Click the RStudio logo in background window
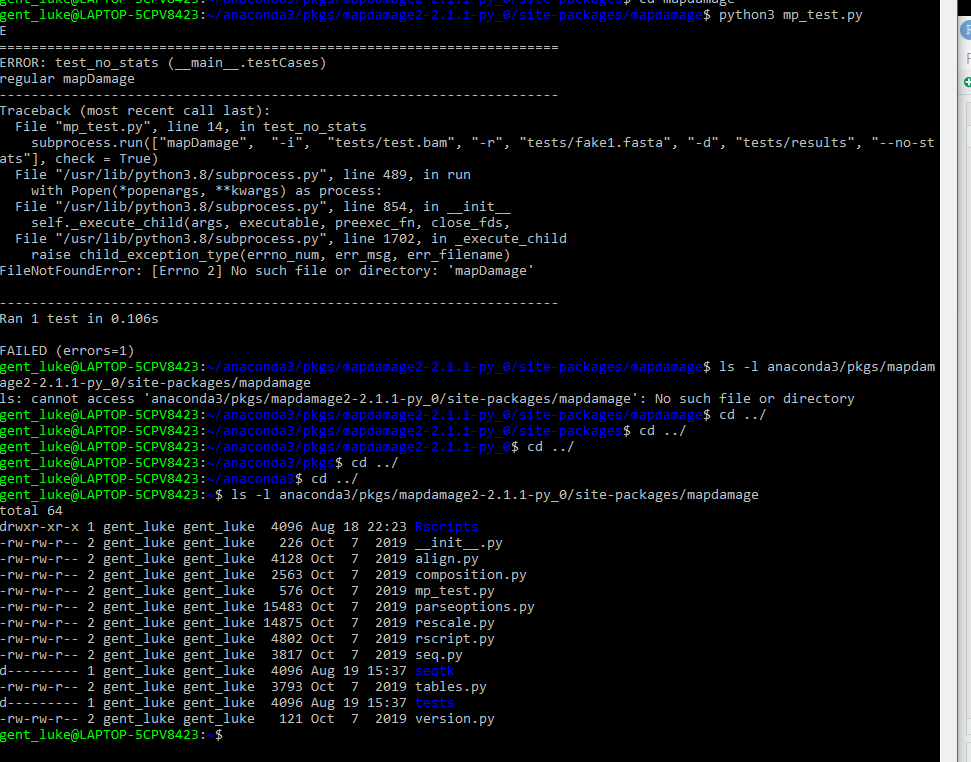 click(966, 30)
